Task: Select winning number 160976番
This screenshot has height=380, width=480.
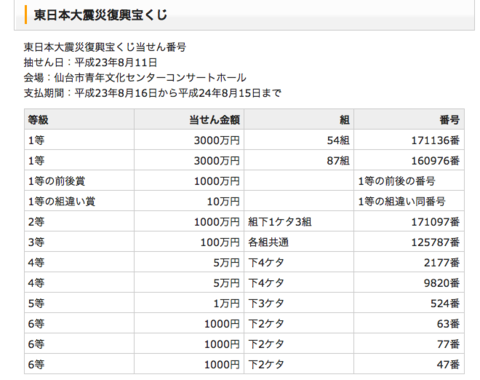Action: (x=435, y=161)
